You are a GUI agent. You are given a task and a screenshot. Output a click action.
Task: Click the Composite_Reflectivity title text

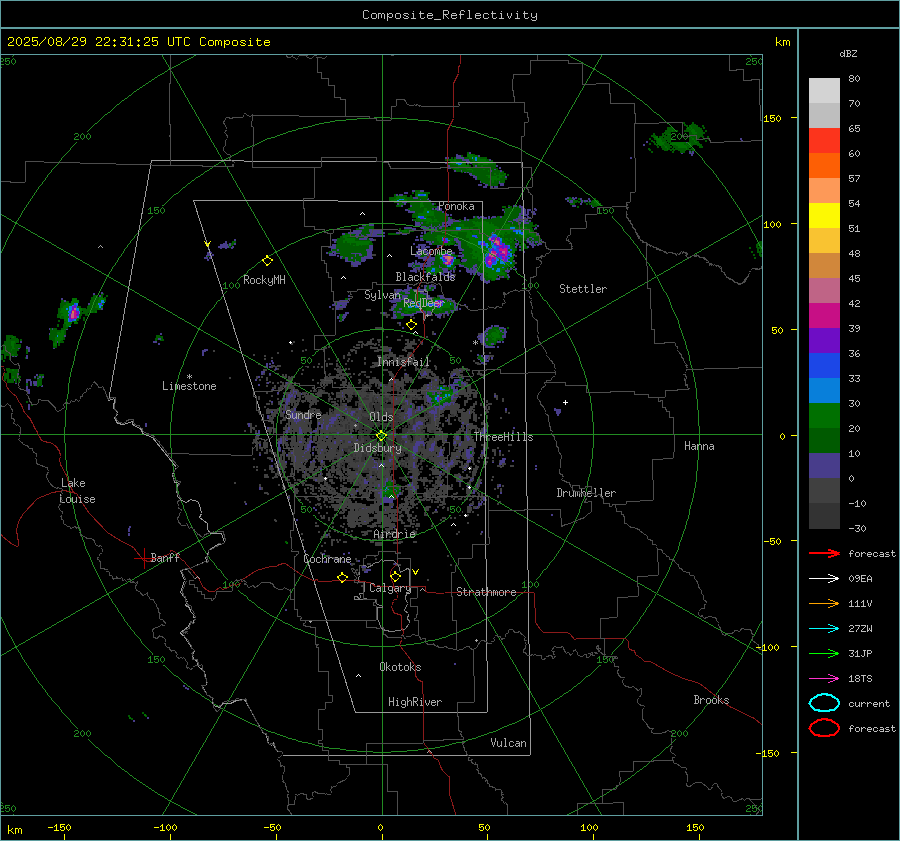pos(450,15)
